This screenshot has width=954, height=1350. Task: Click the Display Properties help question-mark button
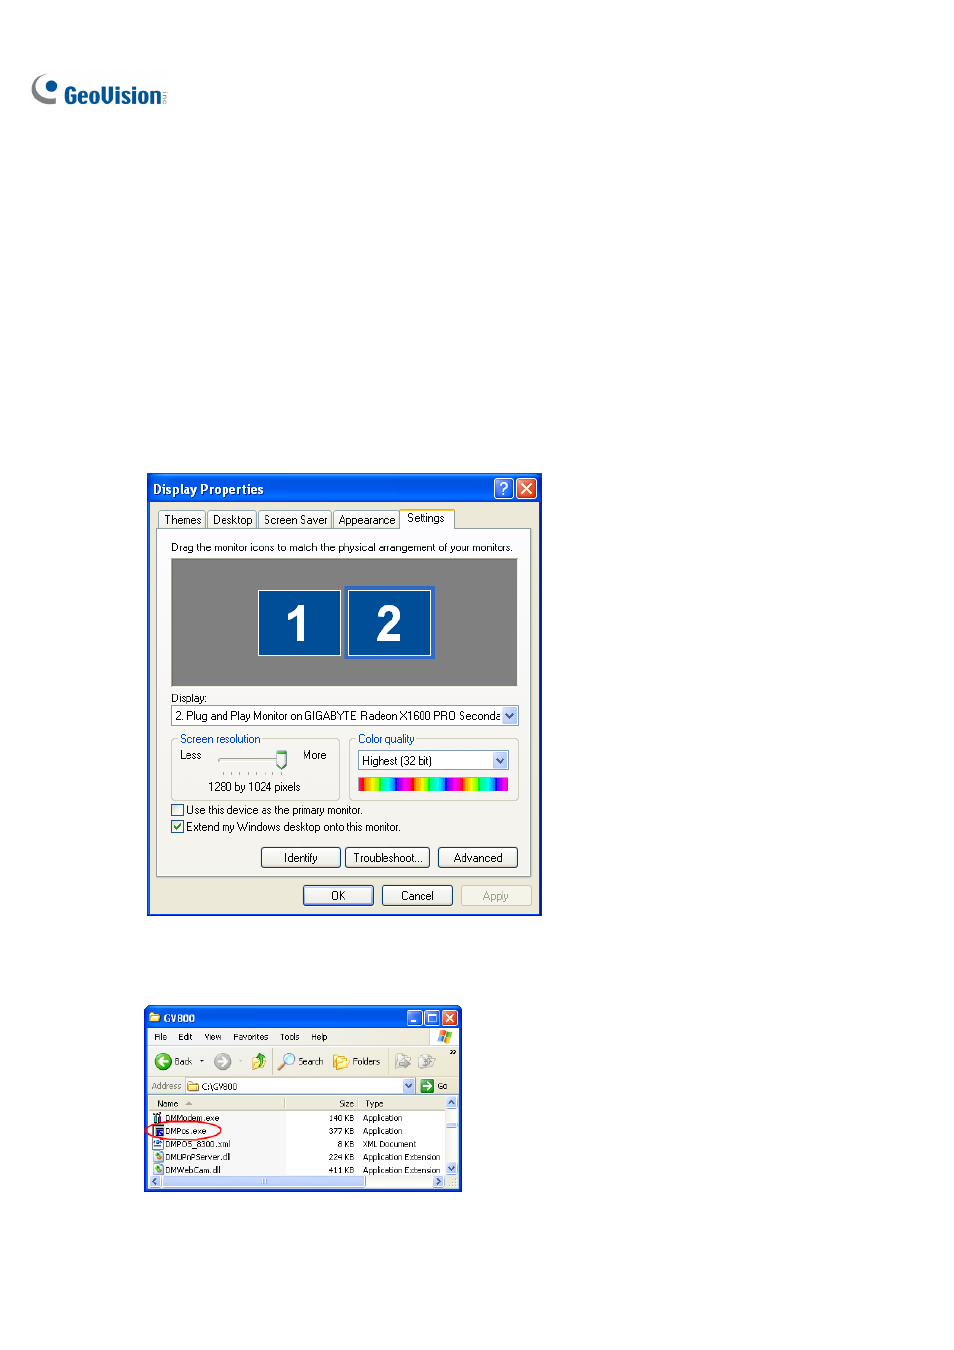click(503, 488)
